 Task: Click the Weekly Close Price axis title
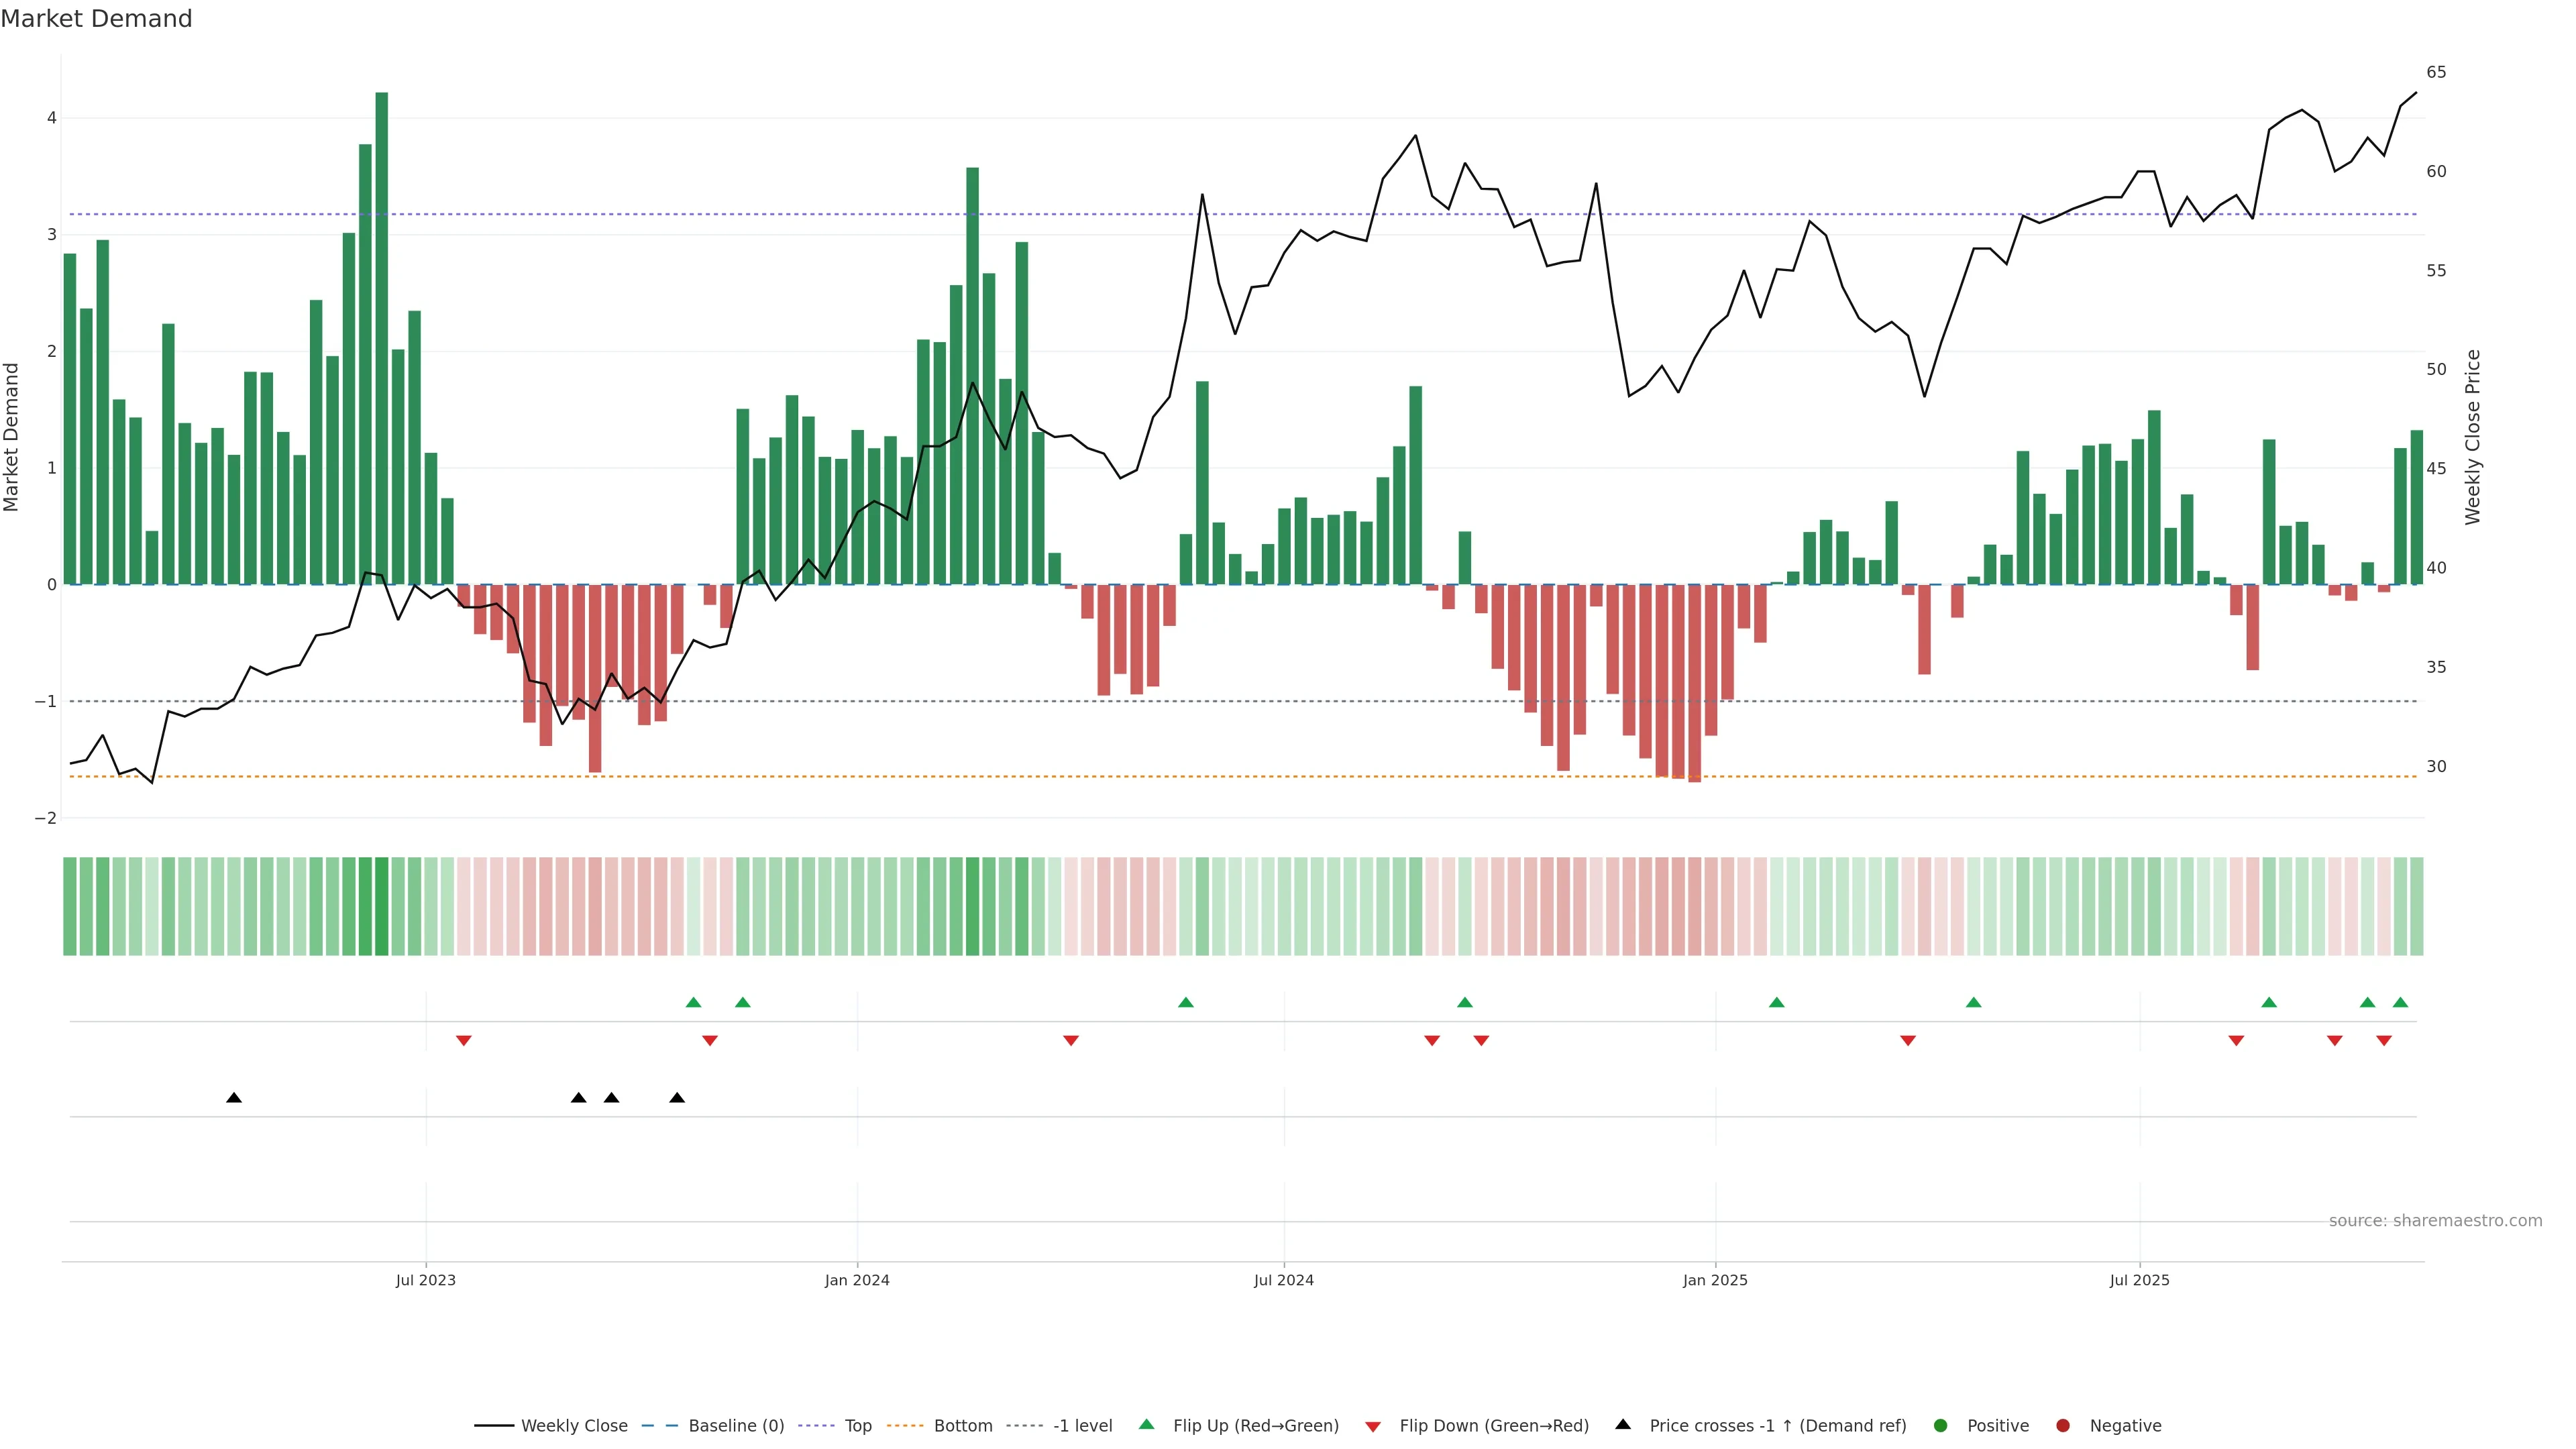(2473, 437)
